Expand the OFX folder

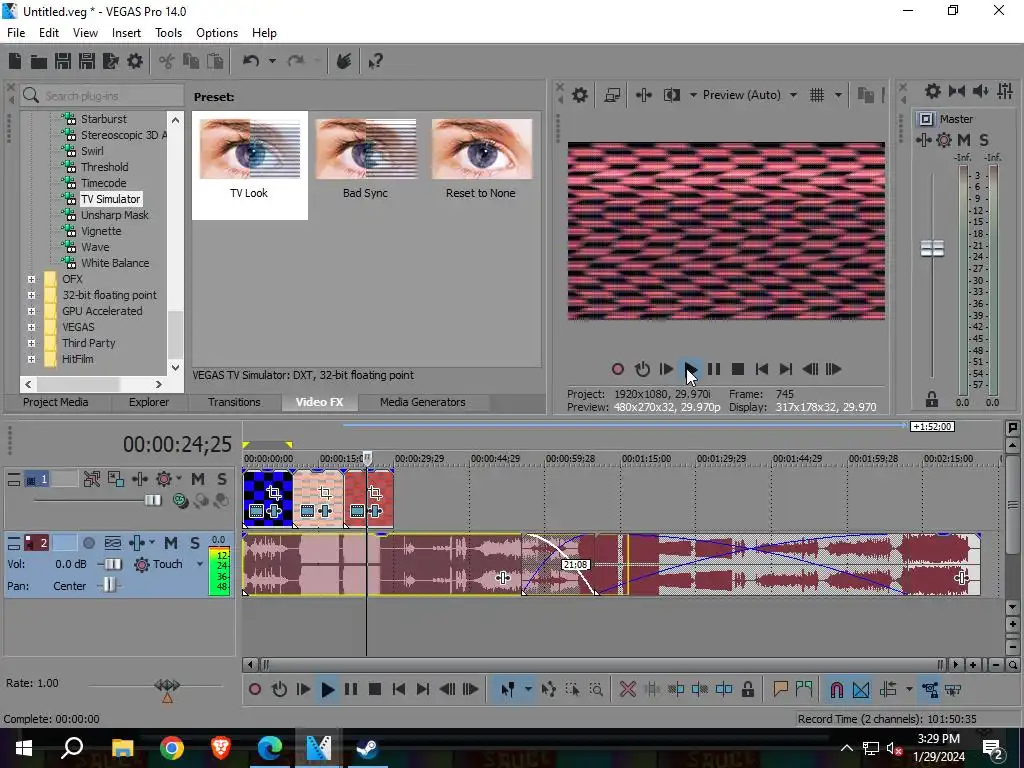(31, 279)
